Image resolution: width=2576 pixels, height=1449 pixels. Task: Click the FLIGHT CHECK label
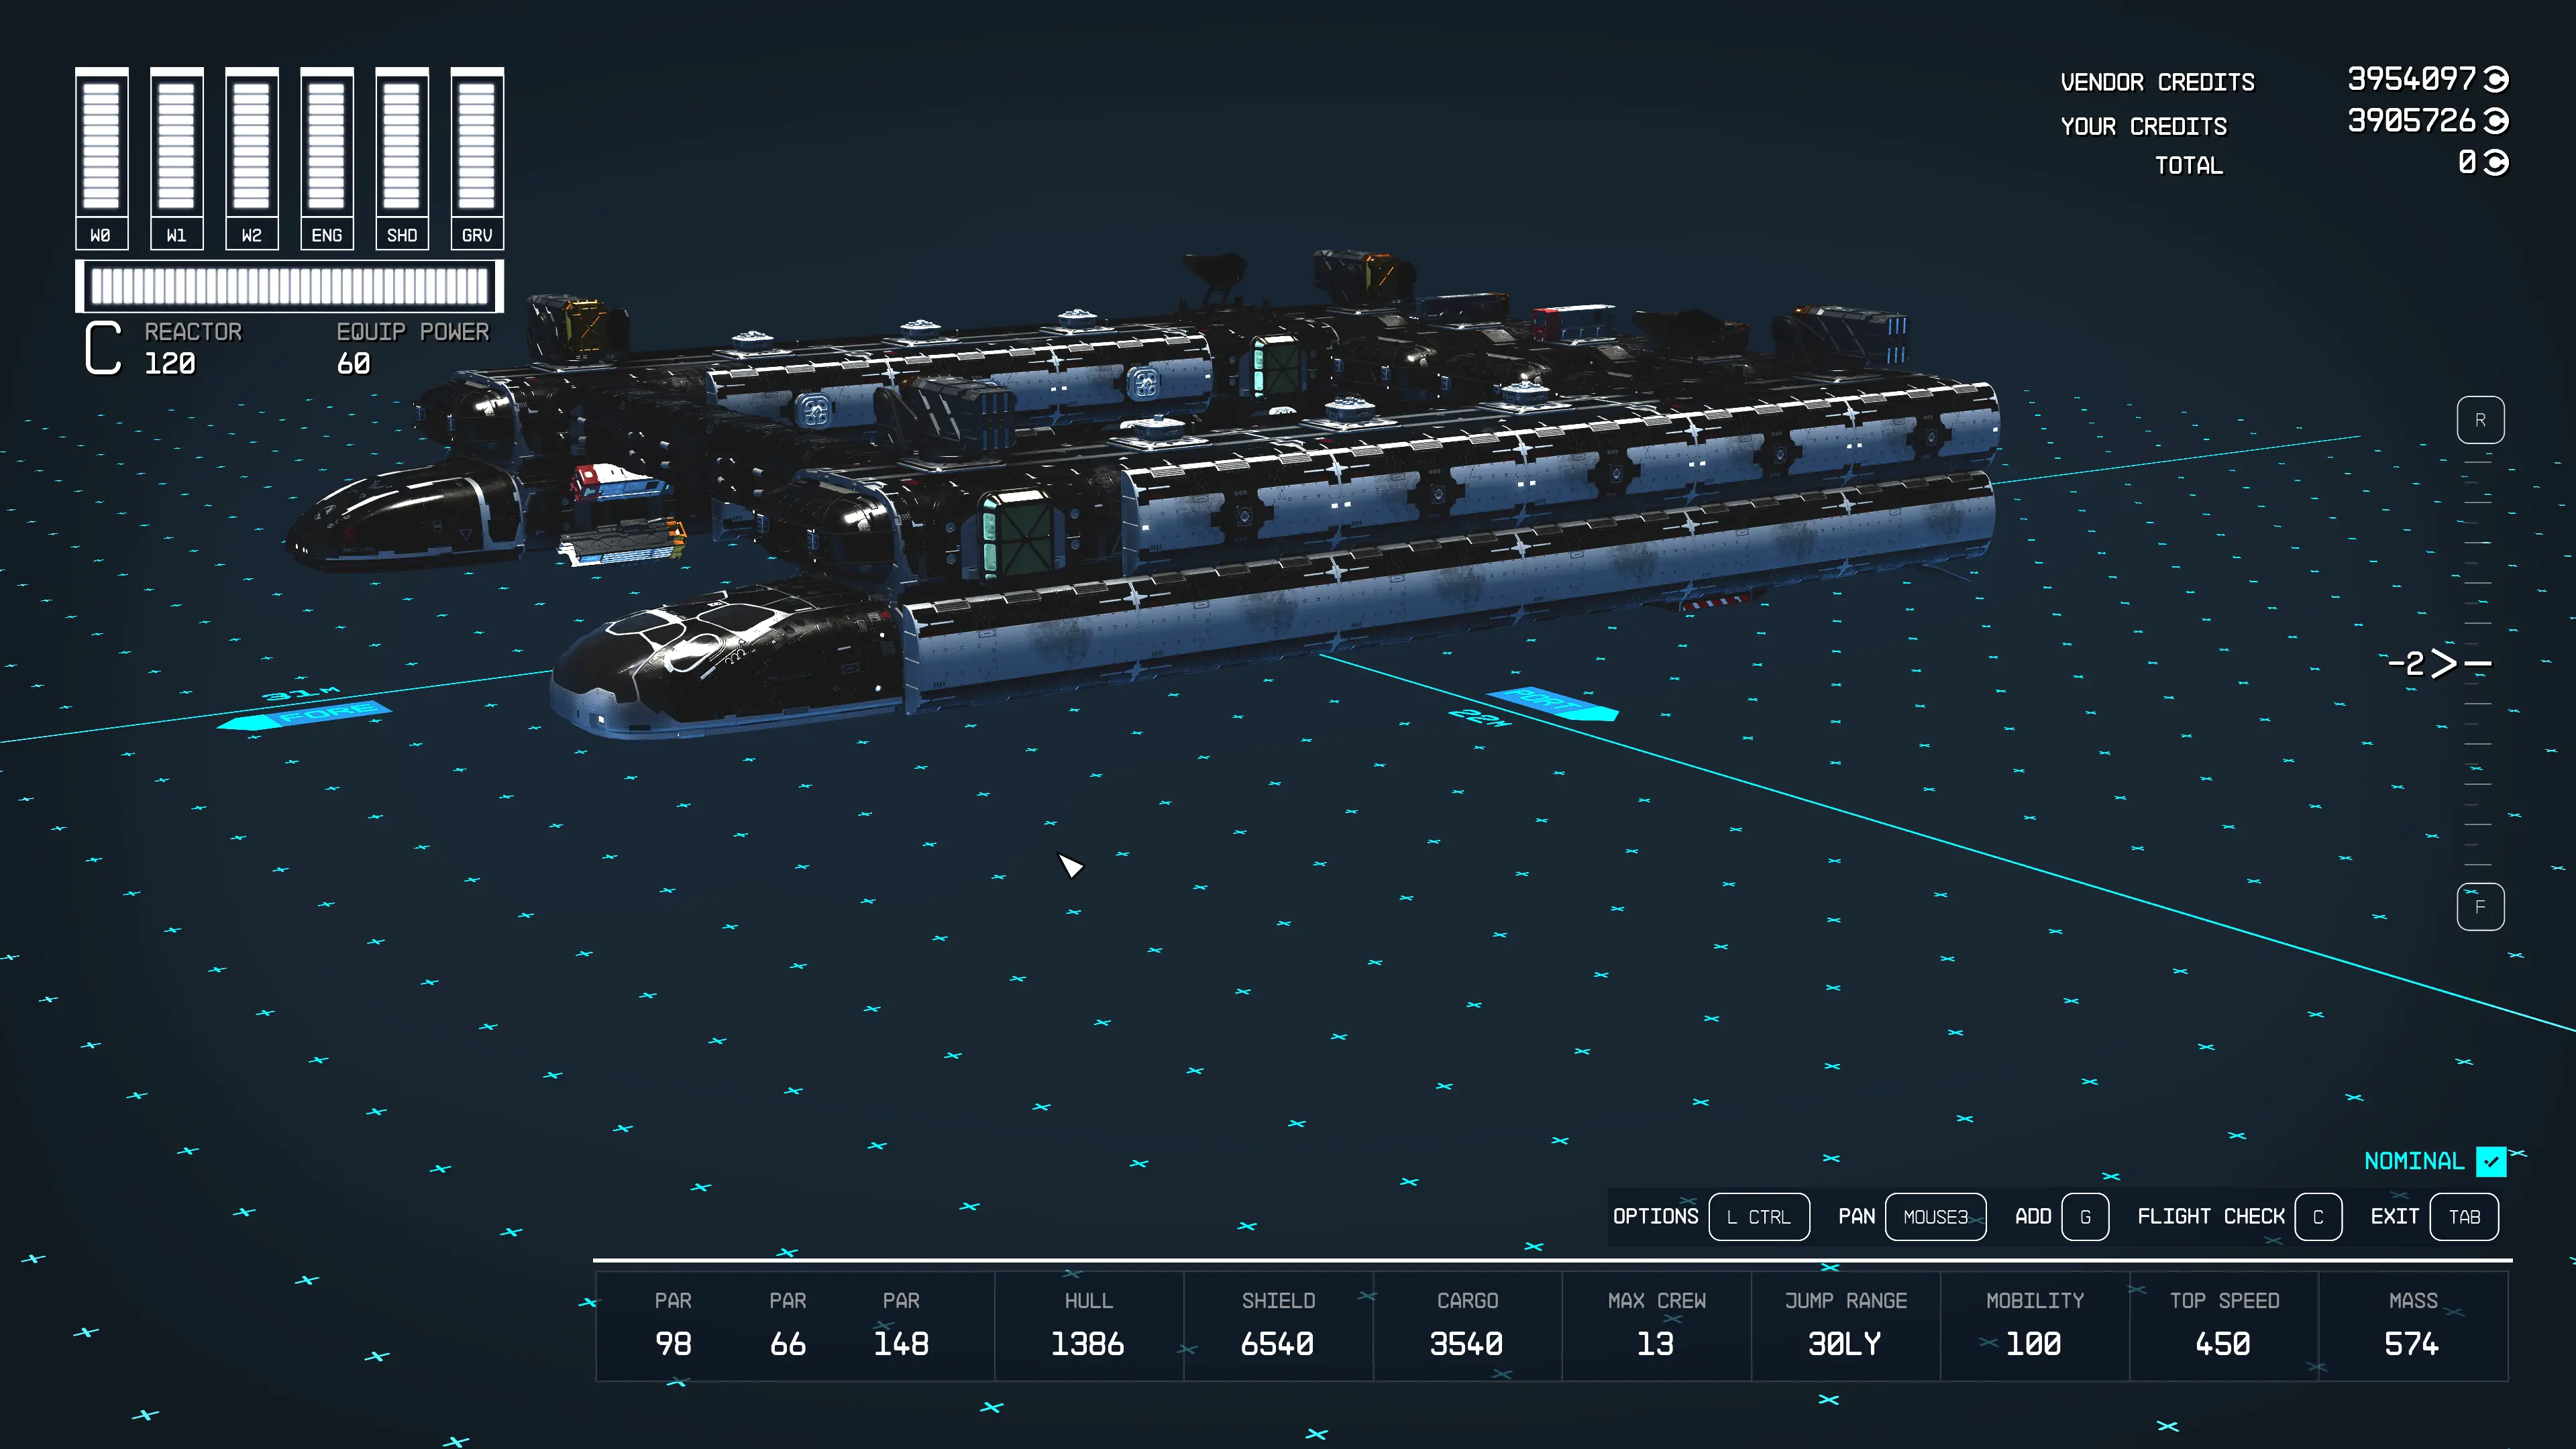[2211, 1216]
